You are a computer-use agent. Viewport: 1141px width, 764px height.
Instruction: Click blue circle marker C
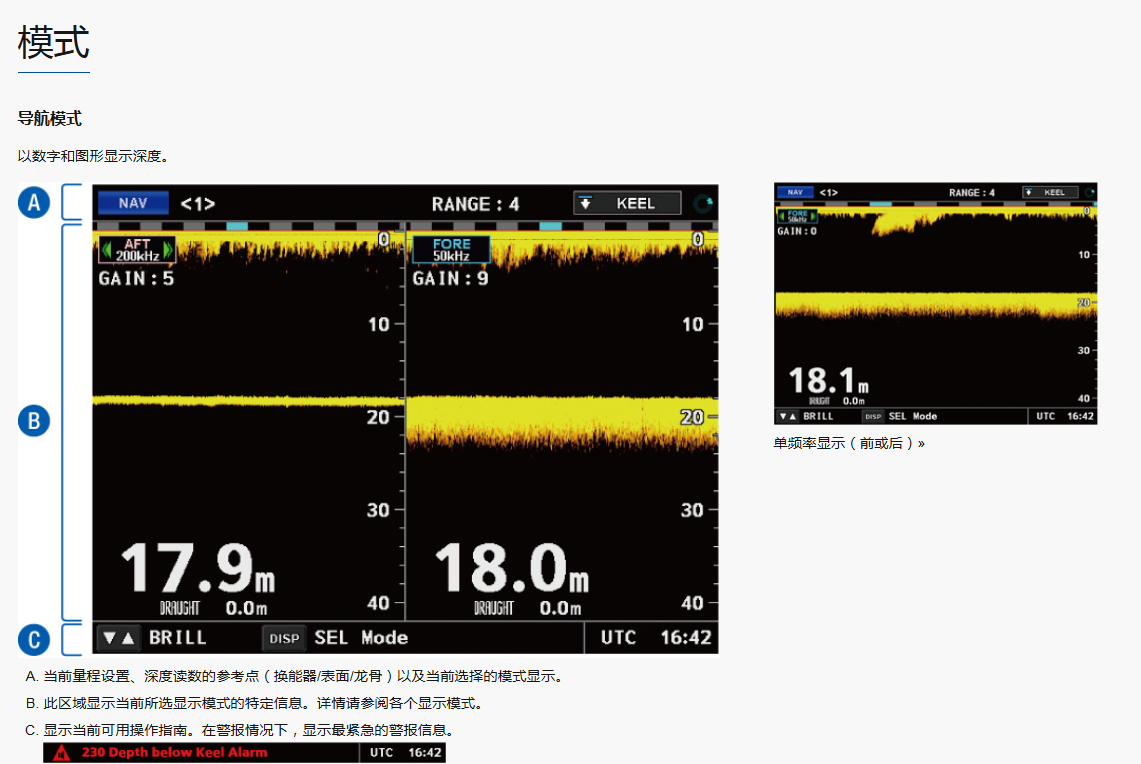pos(34,639)
